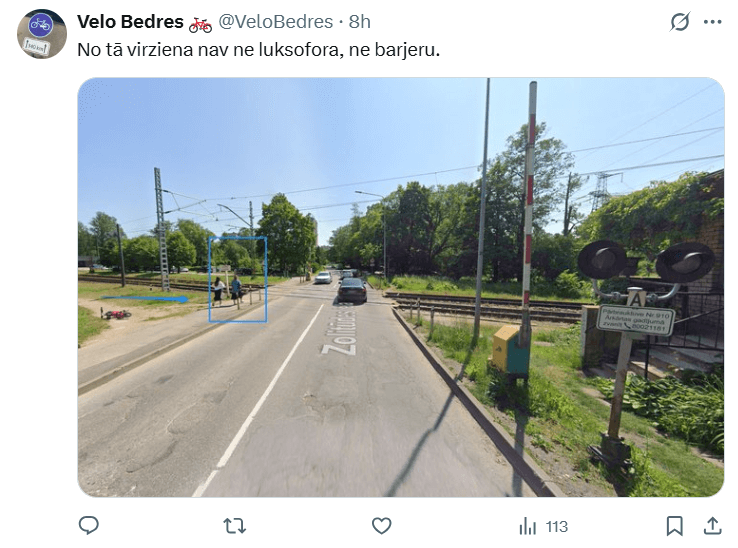This screenshot has width=738, height=548.
Task: Open Velo Bedres profile avatar
Action: [x=41, y=34]
